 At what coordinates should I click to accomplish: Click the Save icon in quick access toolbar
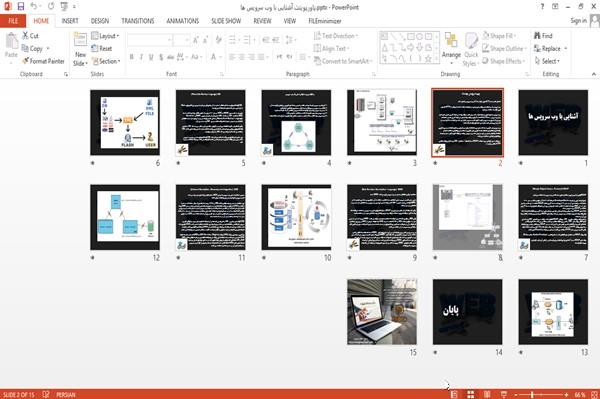[21, 6]
